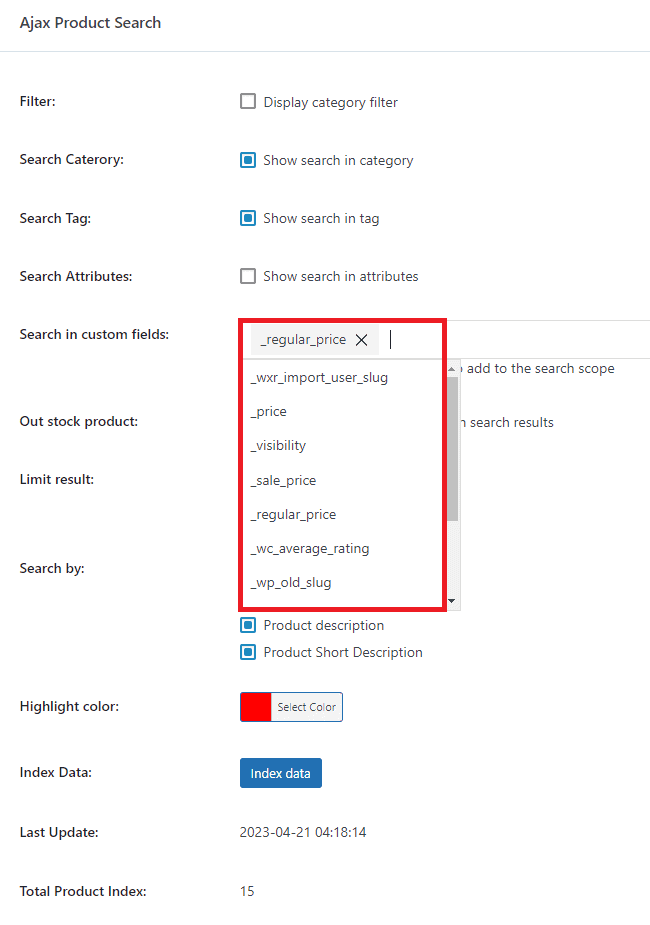The width and height of the screenshot is (650, 925).
Task: Pick _visibility from the custom fields list
Action: point(279,446)
